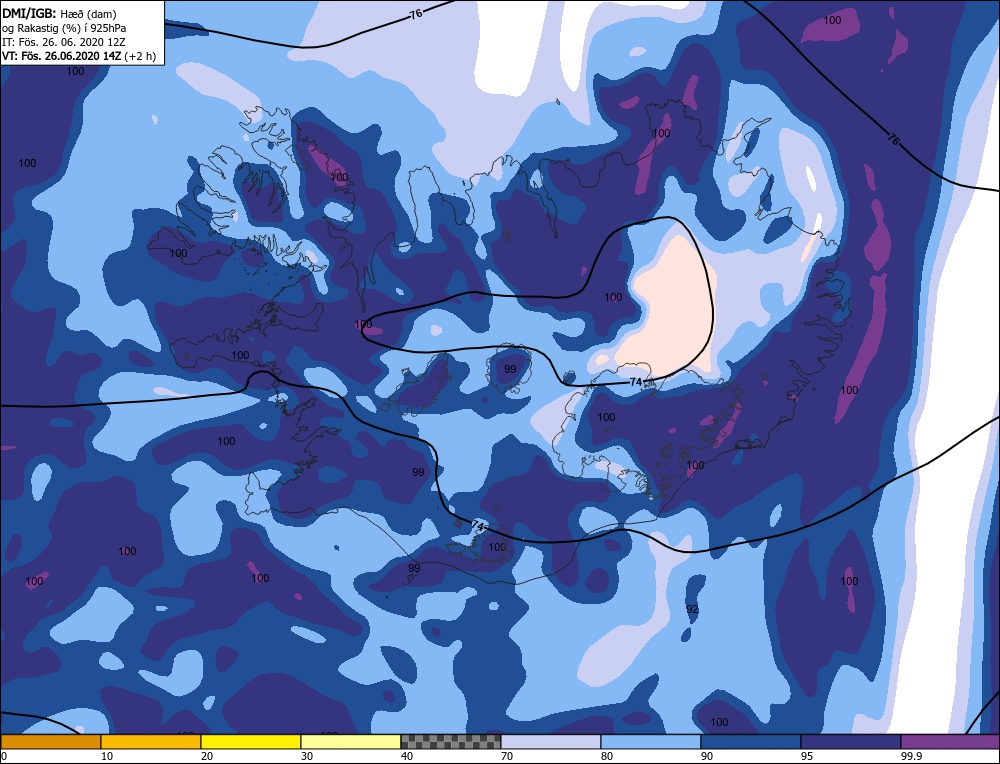
Task: Select the '10' legend tick label
Action: [107, 756]
